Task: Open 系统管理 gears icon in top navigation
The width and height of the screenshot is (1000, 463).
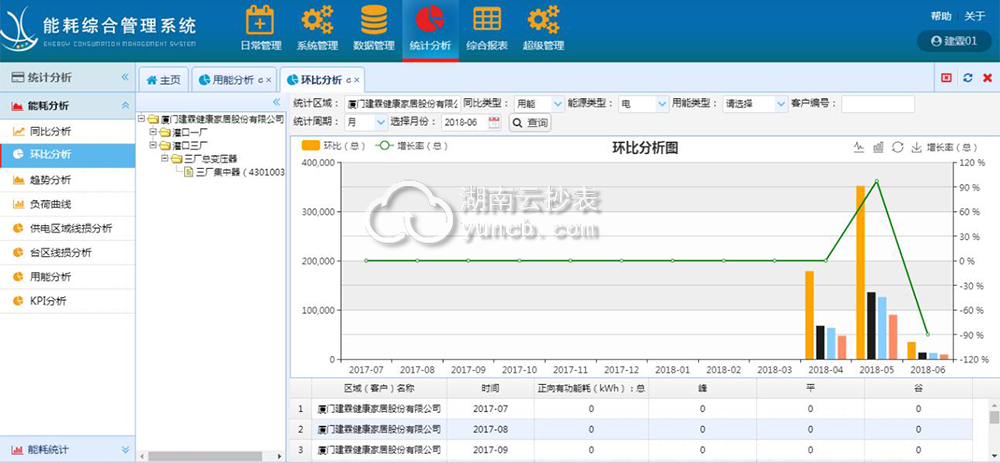Action: coord(317,20)
